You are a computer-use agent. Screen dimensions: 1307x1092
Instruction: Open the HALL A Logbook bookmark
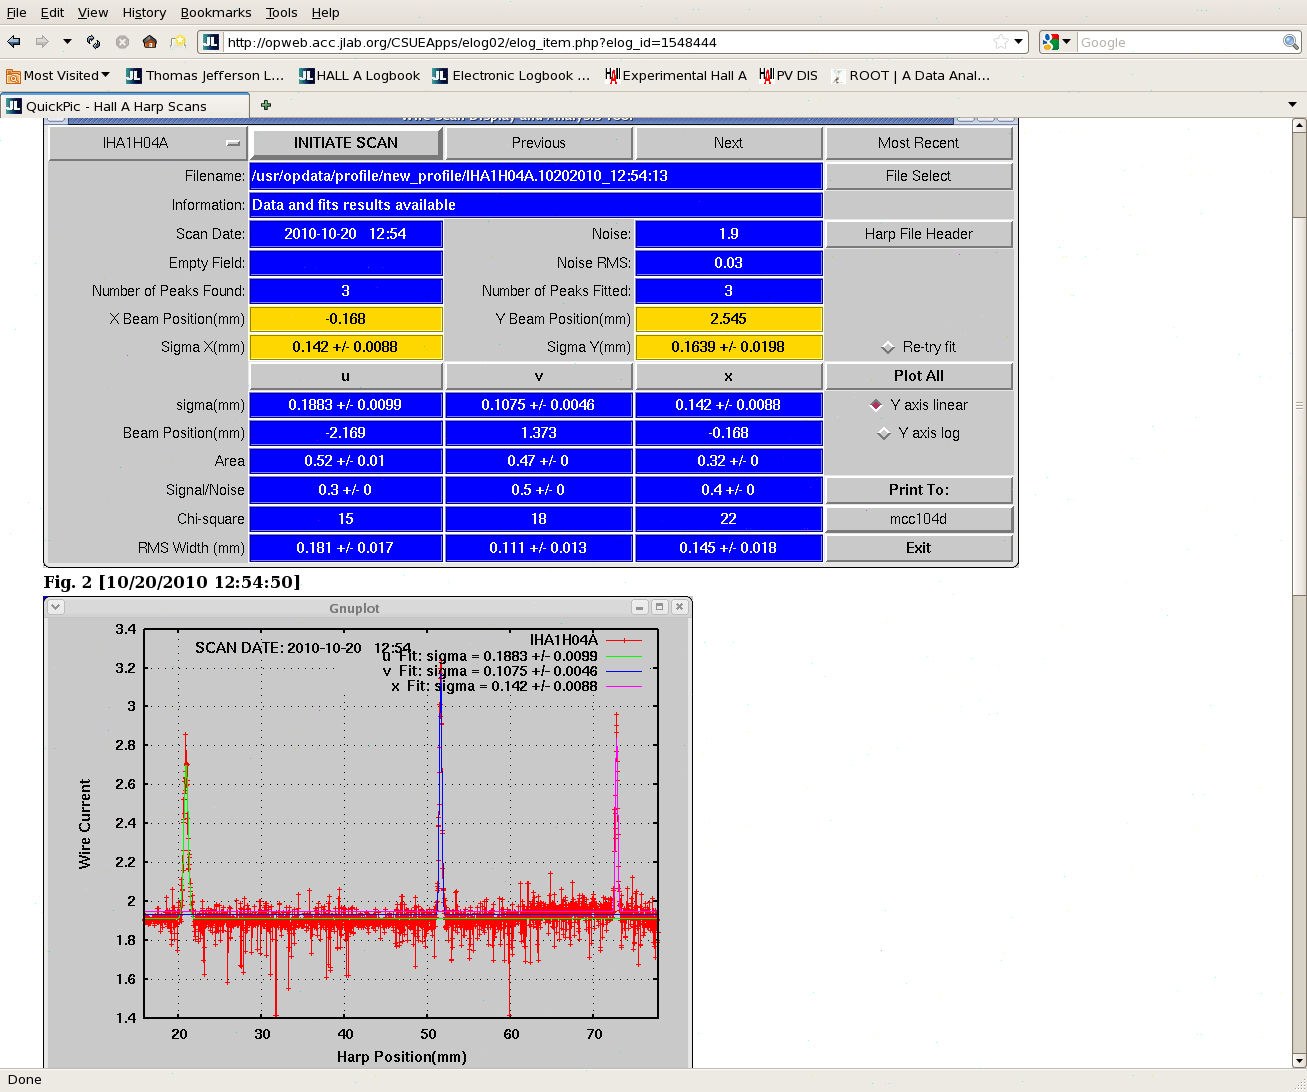click(360, 75)
